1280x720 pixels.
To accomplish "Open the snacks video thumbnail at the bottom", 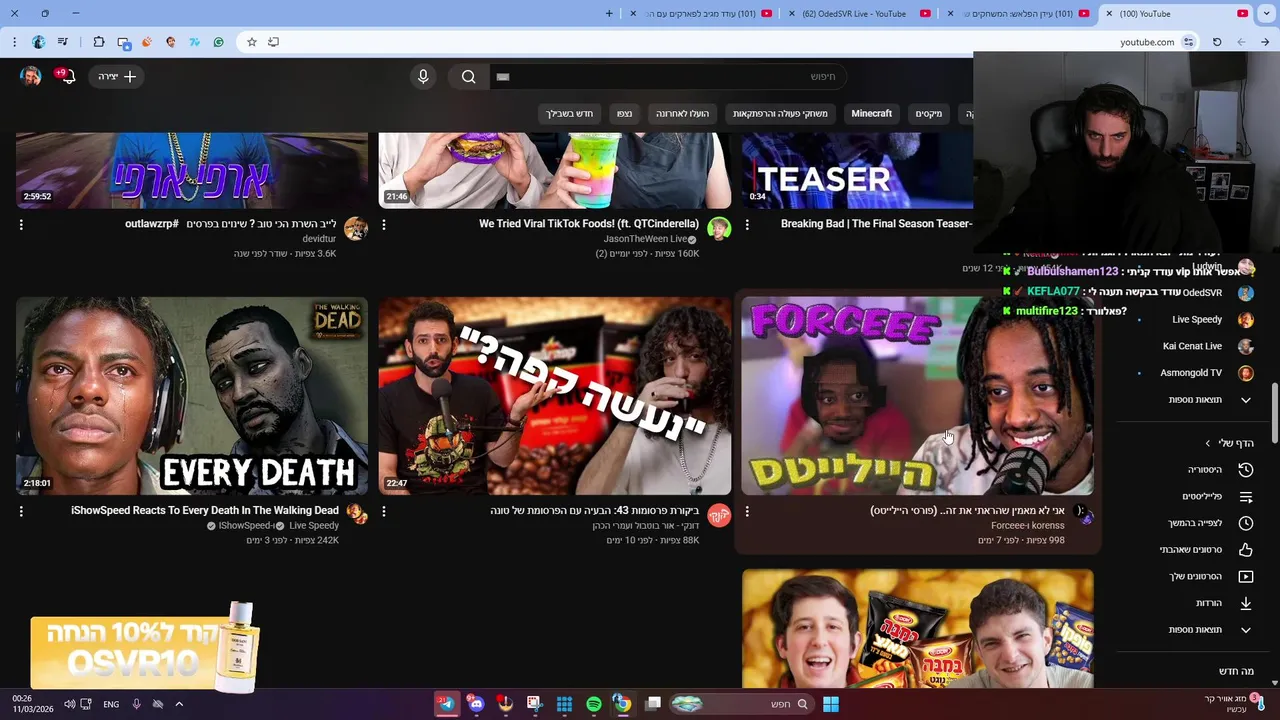I will pos(918,629).
